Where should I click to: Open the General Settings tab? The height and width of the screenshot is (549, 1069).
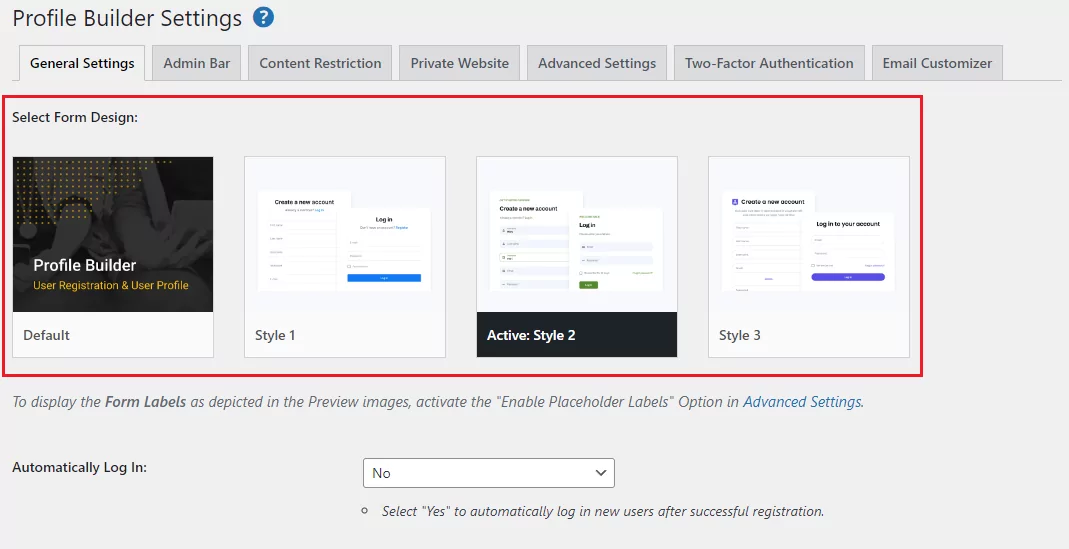(x=82, y=63)
